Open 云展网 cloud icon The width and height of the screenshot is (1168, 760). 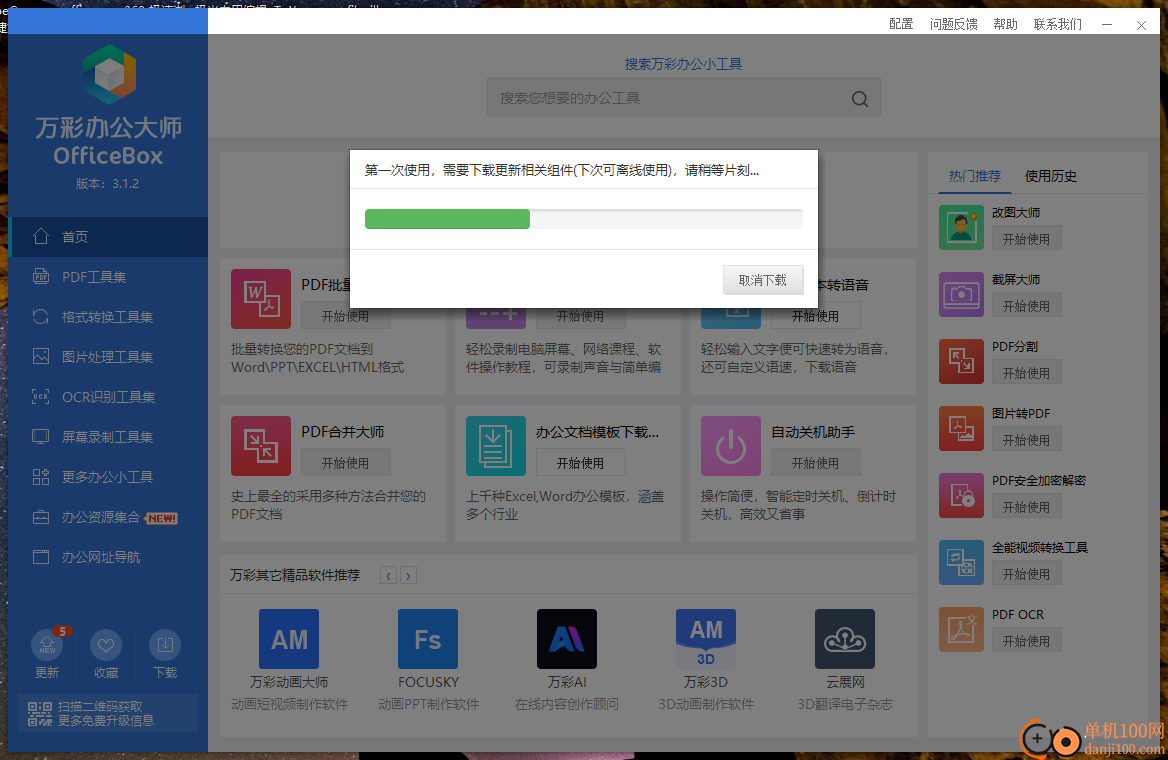pyautogui.click(x=845, y=639)
